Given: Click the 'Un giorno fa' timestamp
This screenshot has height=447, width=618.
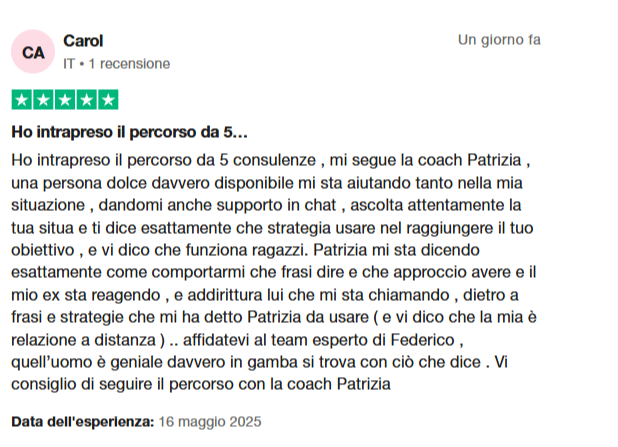Looking at the screenshot, I should [x=499, y=40].
